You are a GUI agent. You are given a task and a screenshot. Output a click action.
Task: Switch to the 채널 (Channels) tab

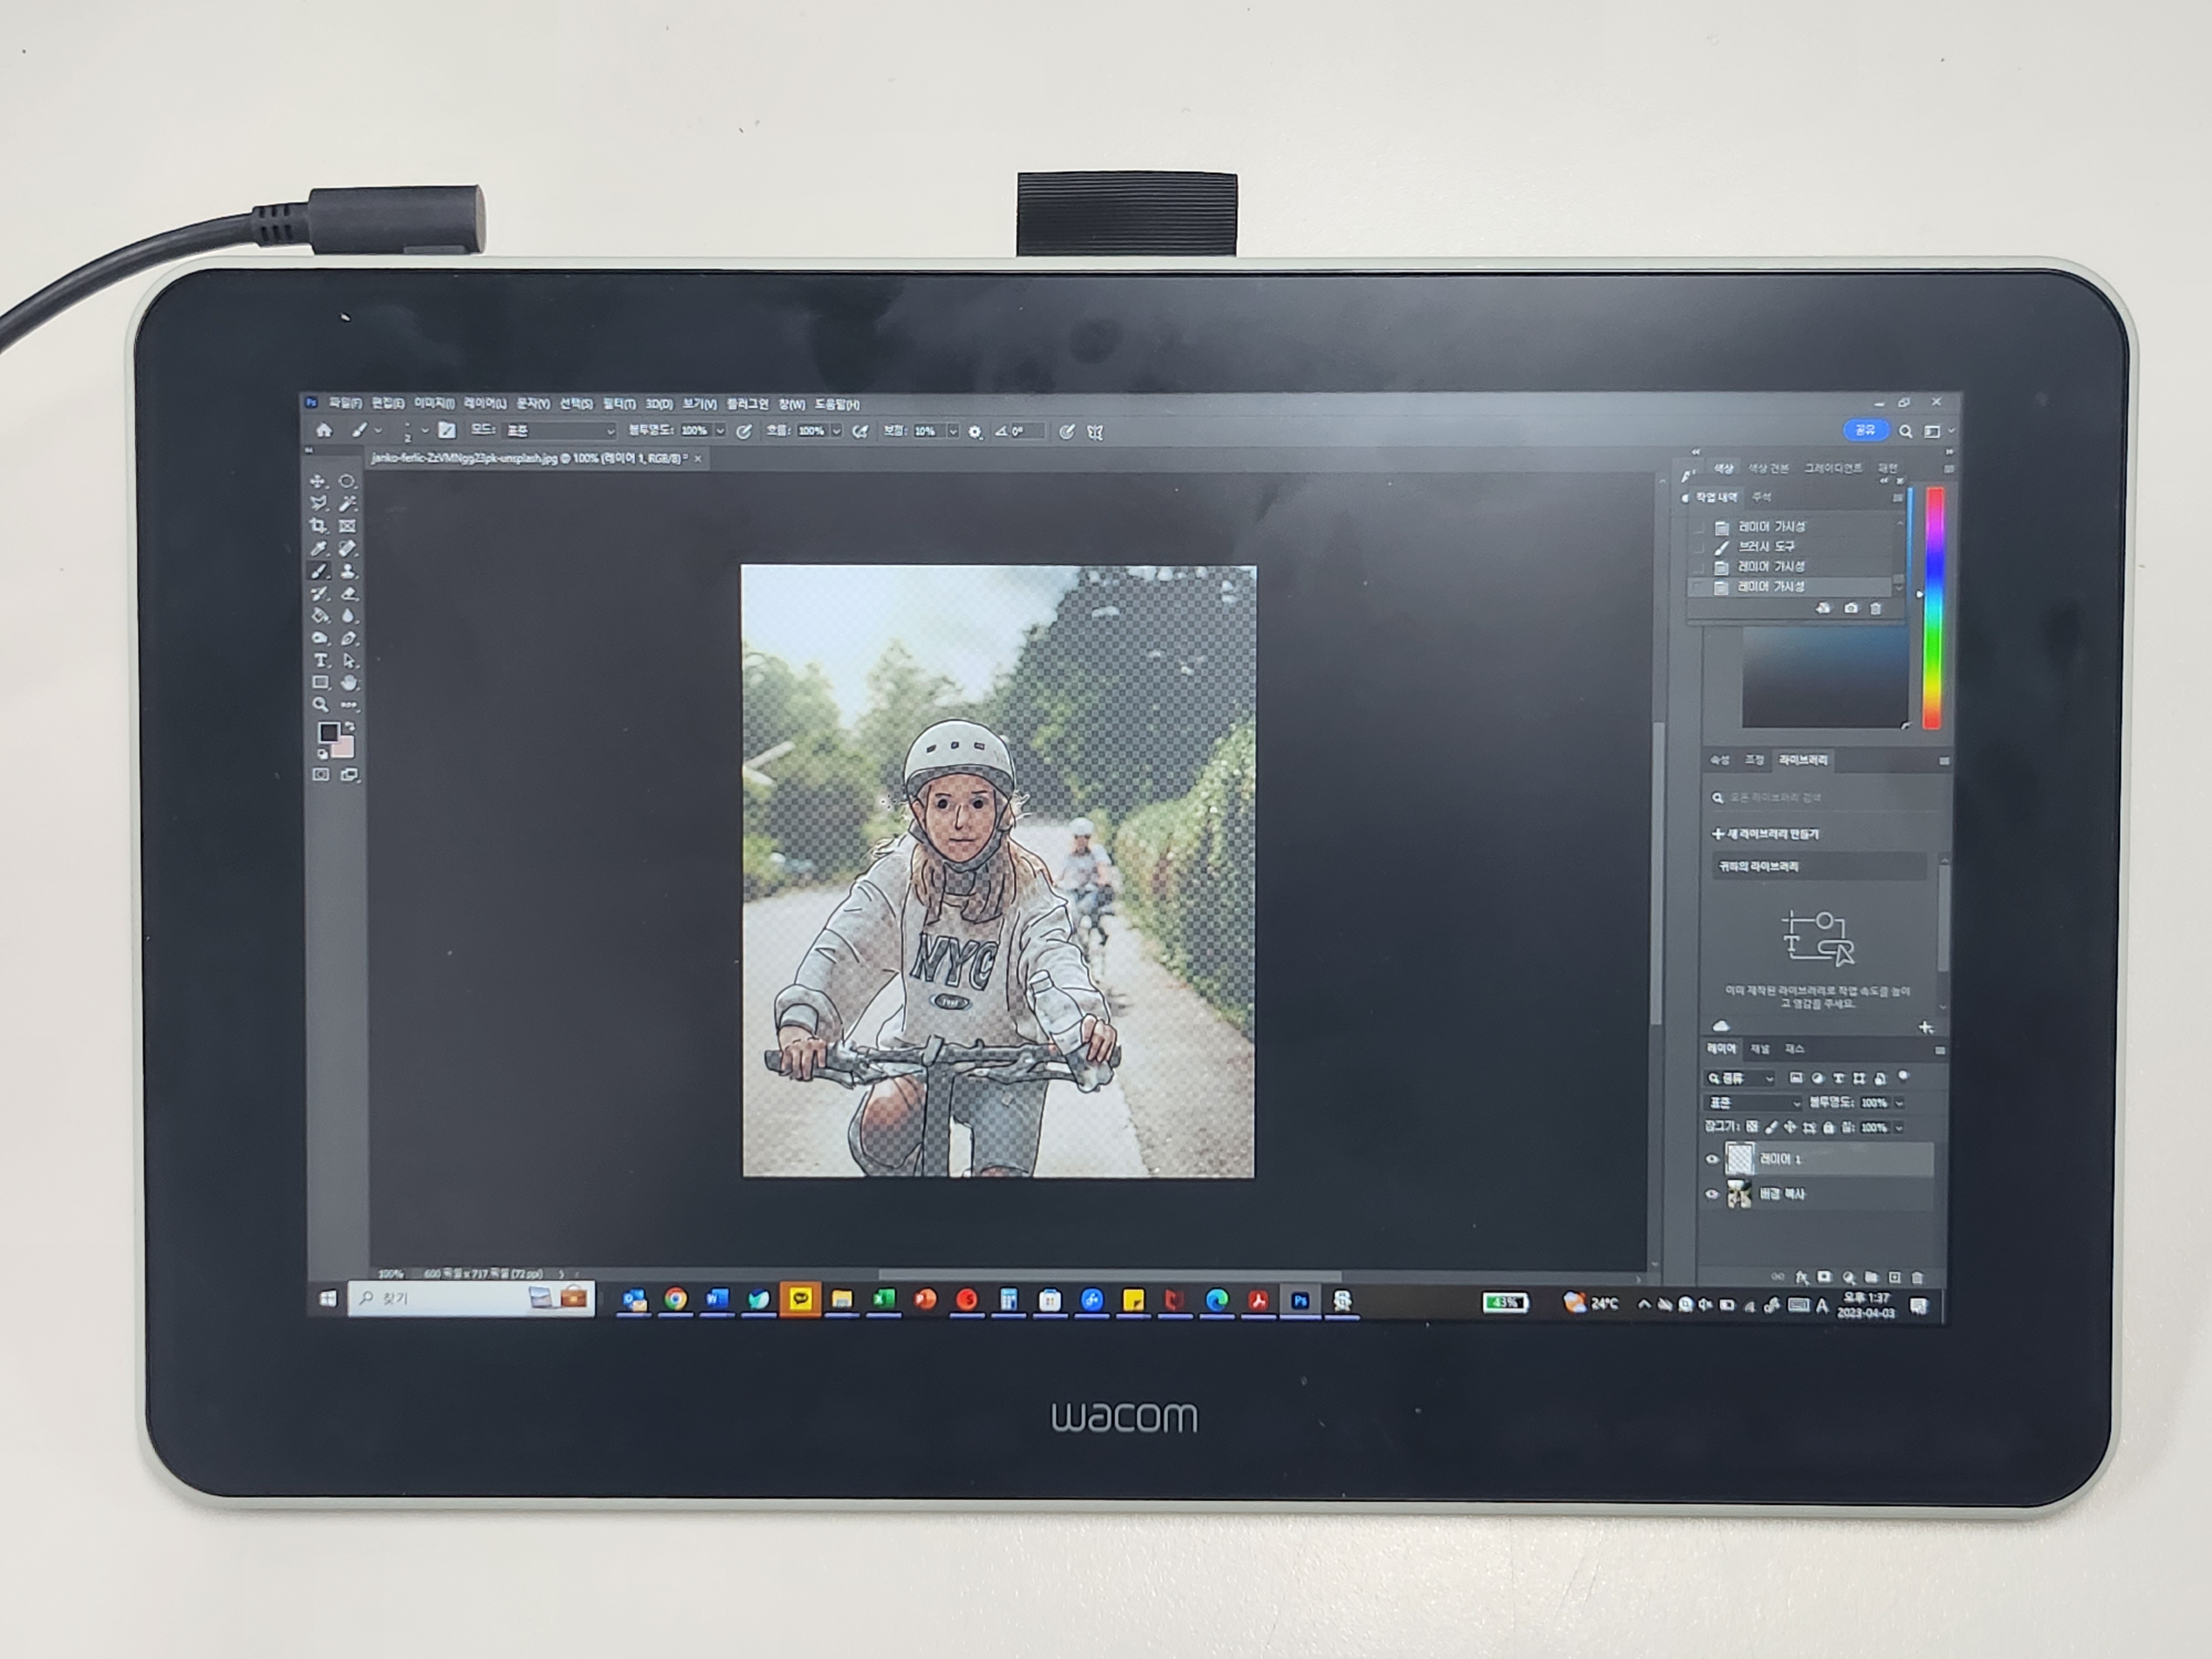[1761, 1049]
